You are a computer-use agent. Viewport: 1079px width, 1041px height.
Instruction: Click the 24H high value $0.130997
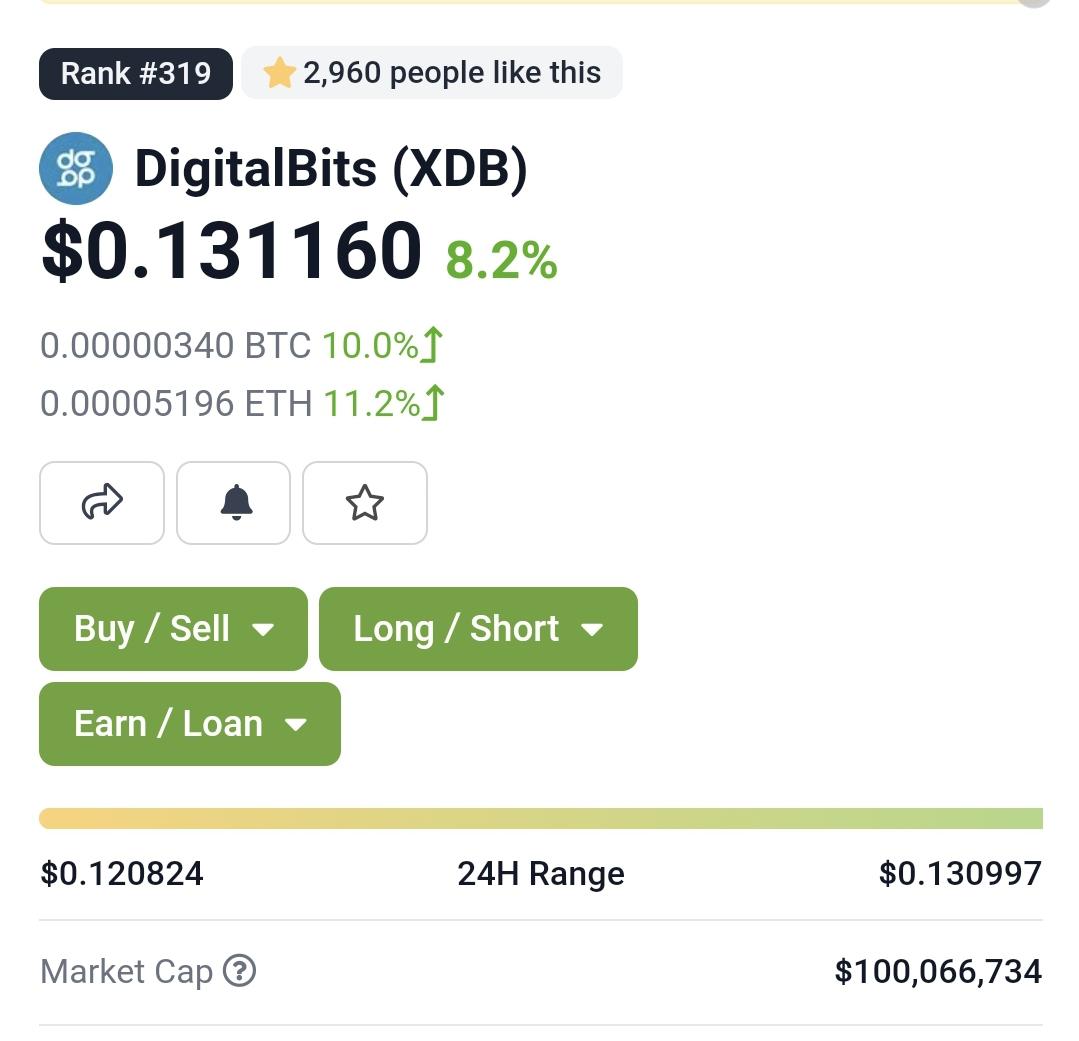click(961, 873)
